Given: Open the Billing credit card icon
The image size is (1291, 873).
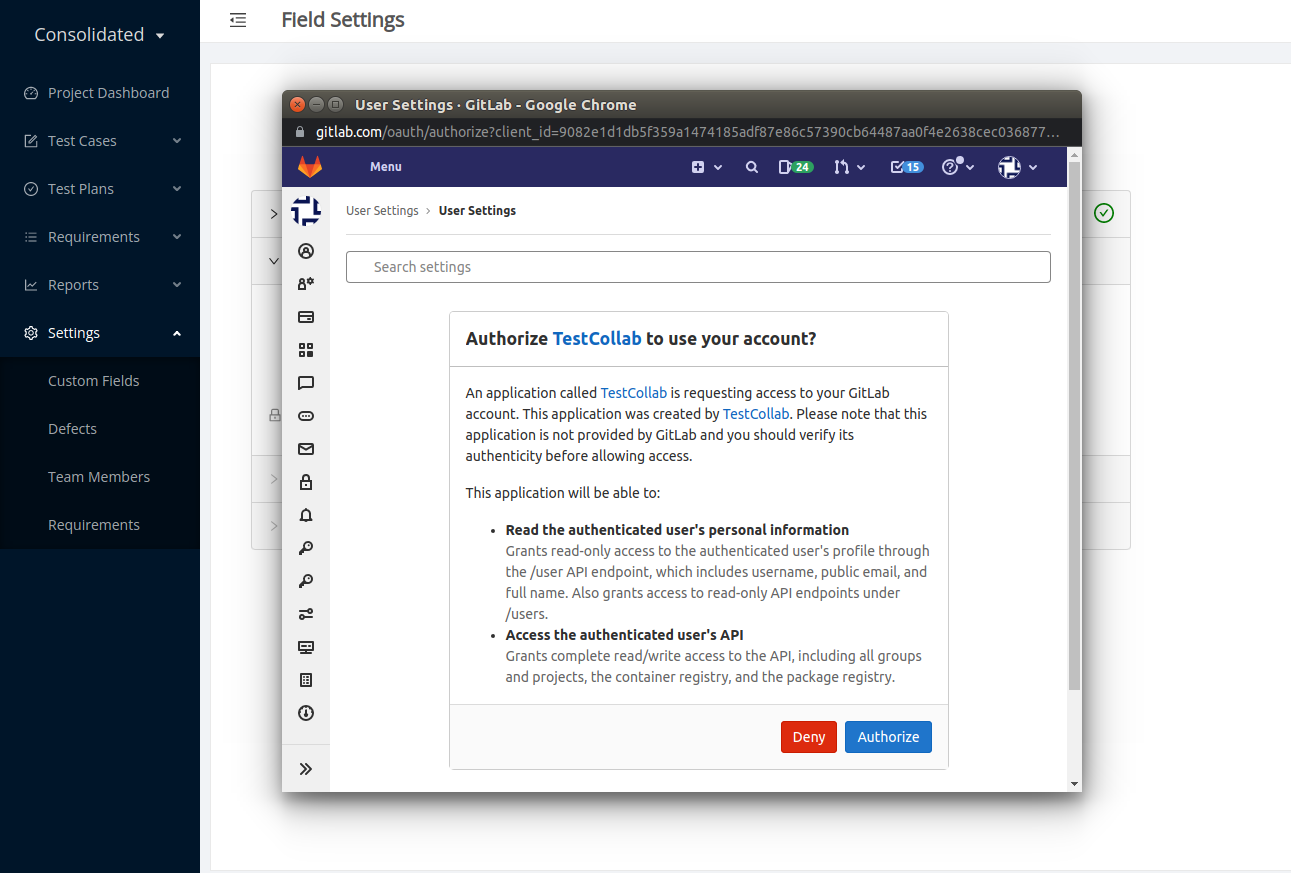Looking at the screenshot, I should coord(306,317).
